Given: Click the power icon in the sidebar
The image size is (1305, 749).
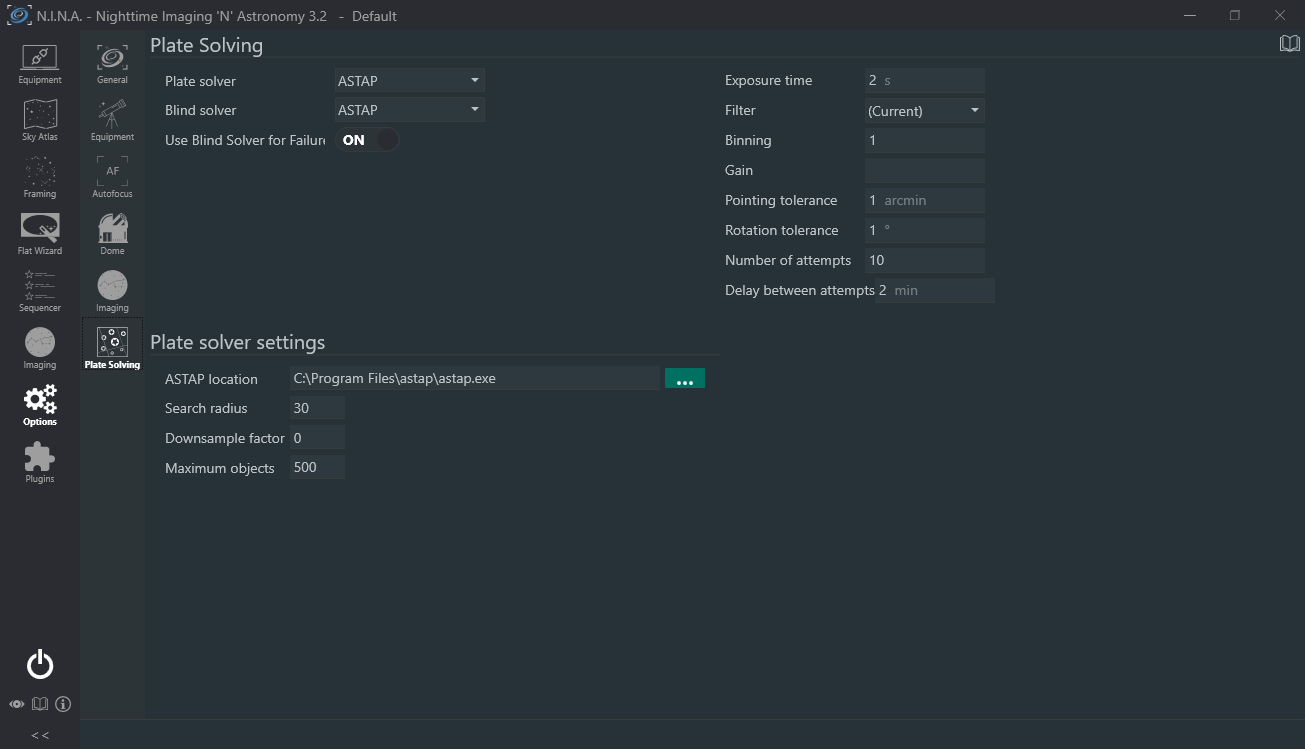Looking at the screenshot, I should 40,665.
